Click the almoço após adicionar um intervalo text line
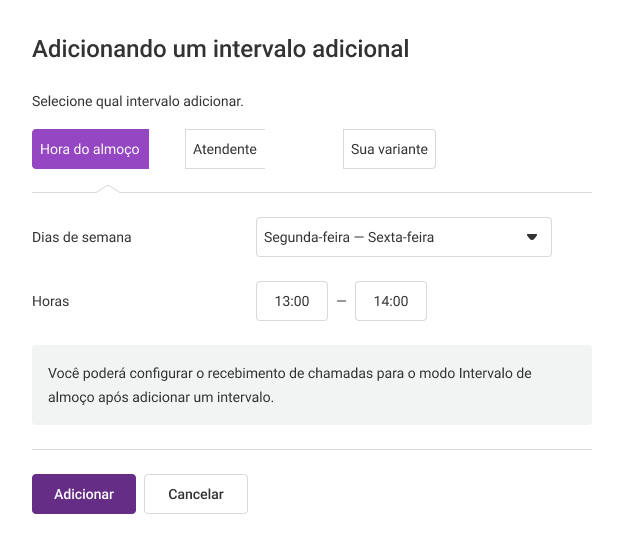The width and height of the screenshot is (624, 547). tap(161, 397)
